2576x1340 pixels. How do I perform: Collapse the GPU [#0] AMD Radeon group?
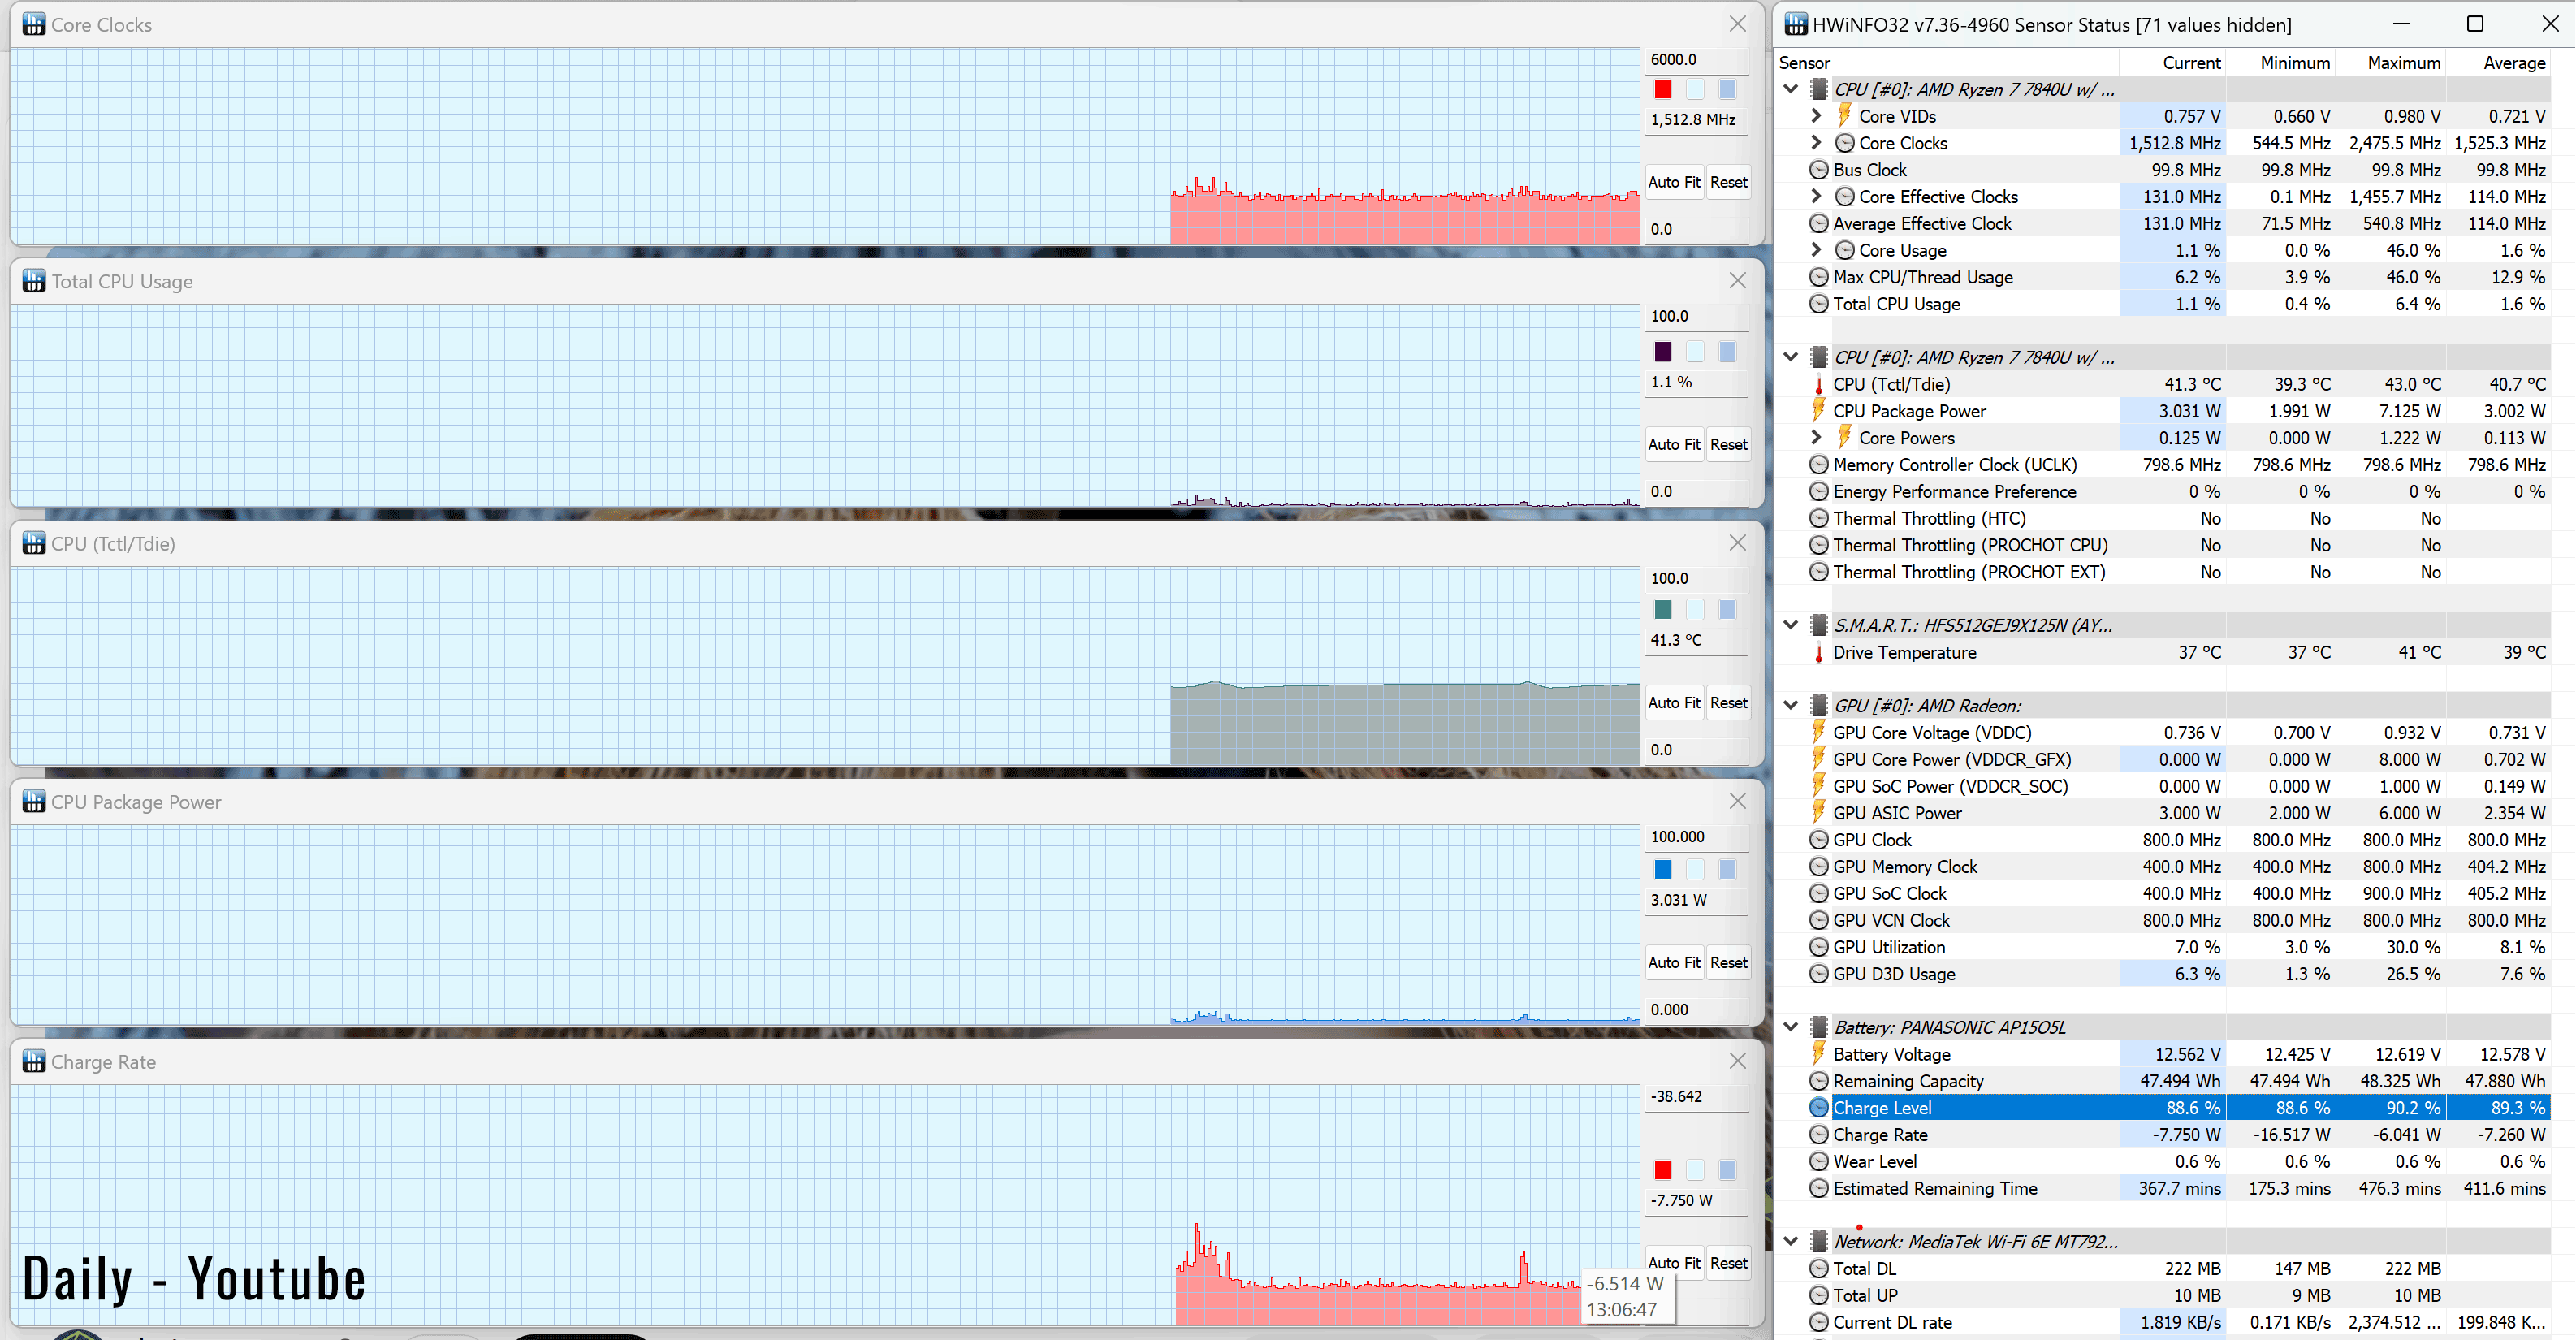tap(1791, 705)
